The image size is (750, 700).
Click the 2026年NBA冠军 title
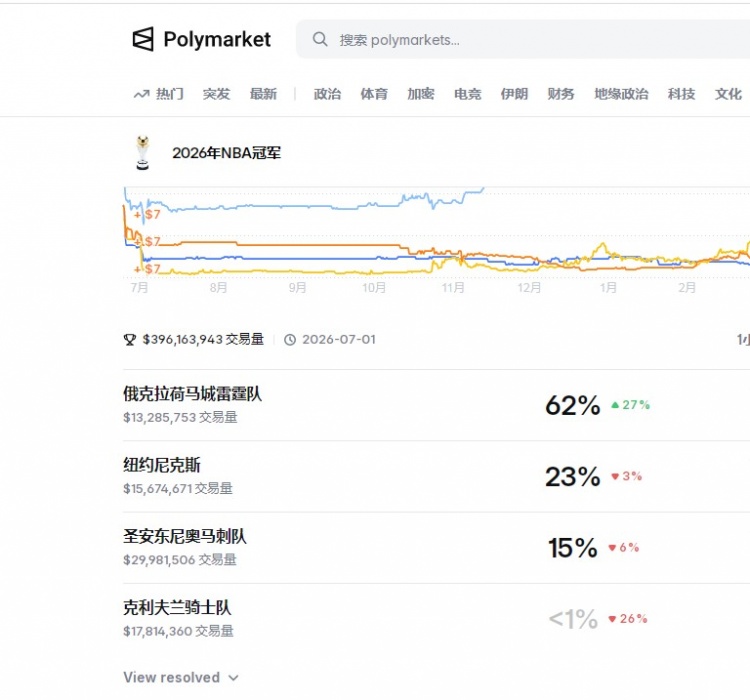click(226, 153)
